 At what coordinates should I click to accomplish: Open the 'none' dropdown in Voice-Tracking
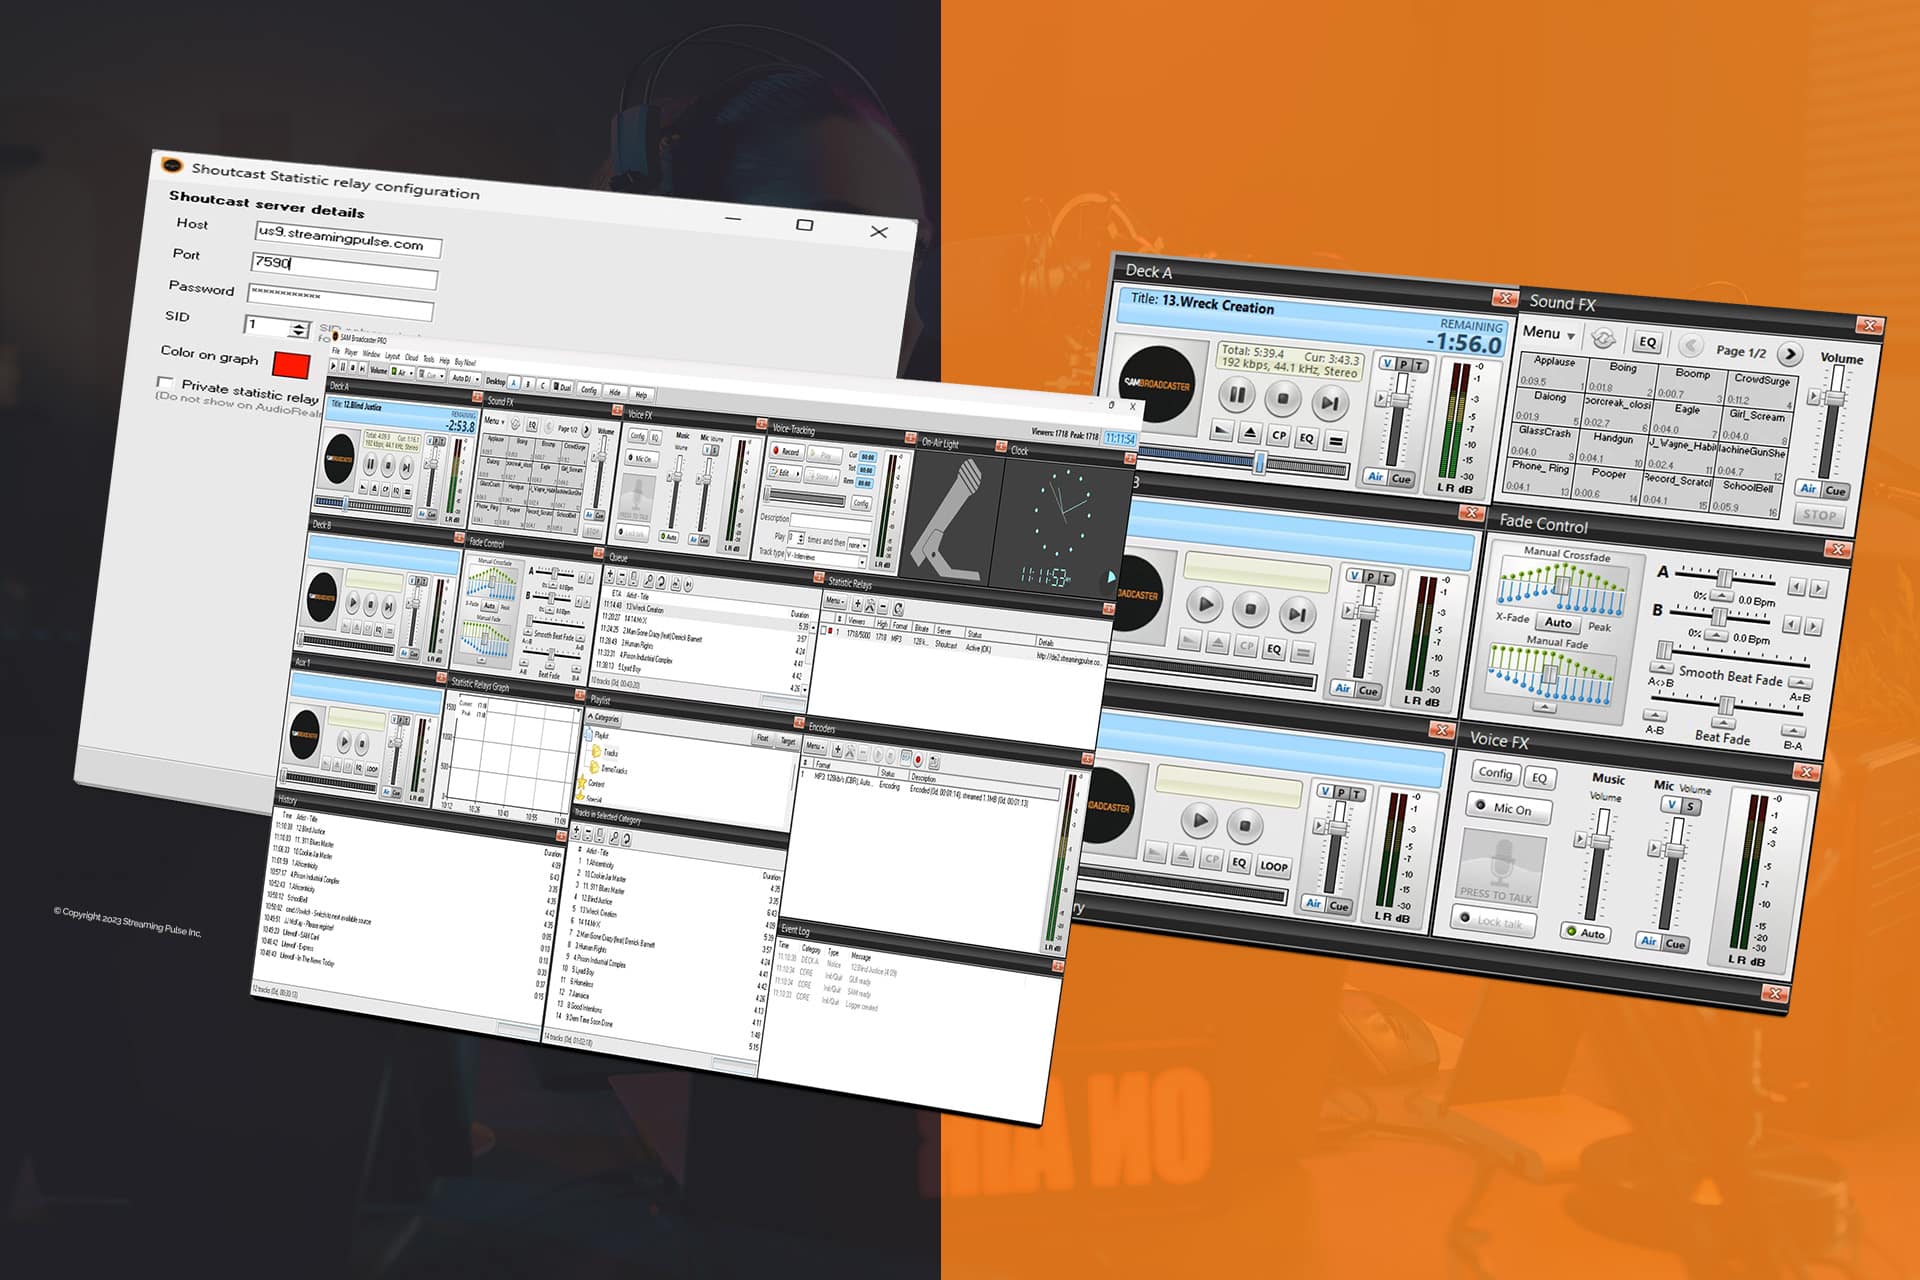[x=857, y=545]
